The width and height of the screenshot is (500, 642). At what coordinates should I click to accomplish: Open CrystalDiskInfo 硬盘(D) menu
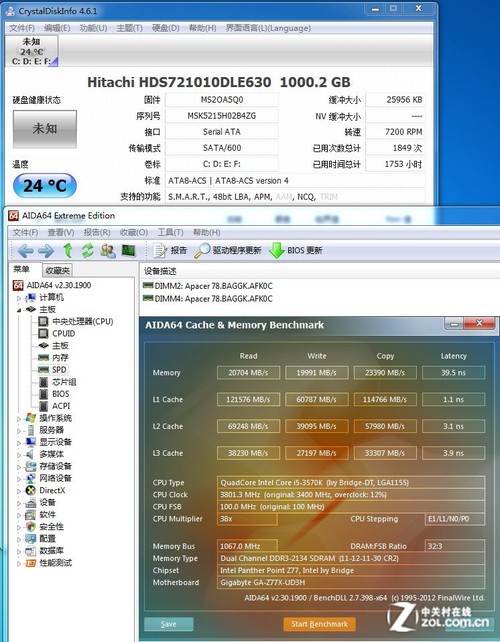[x=165, y=28]
